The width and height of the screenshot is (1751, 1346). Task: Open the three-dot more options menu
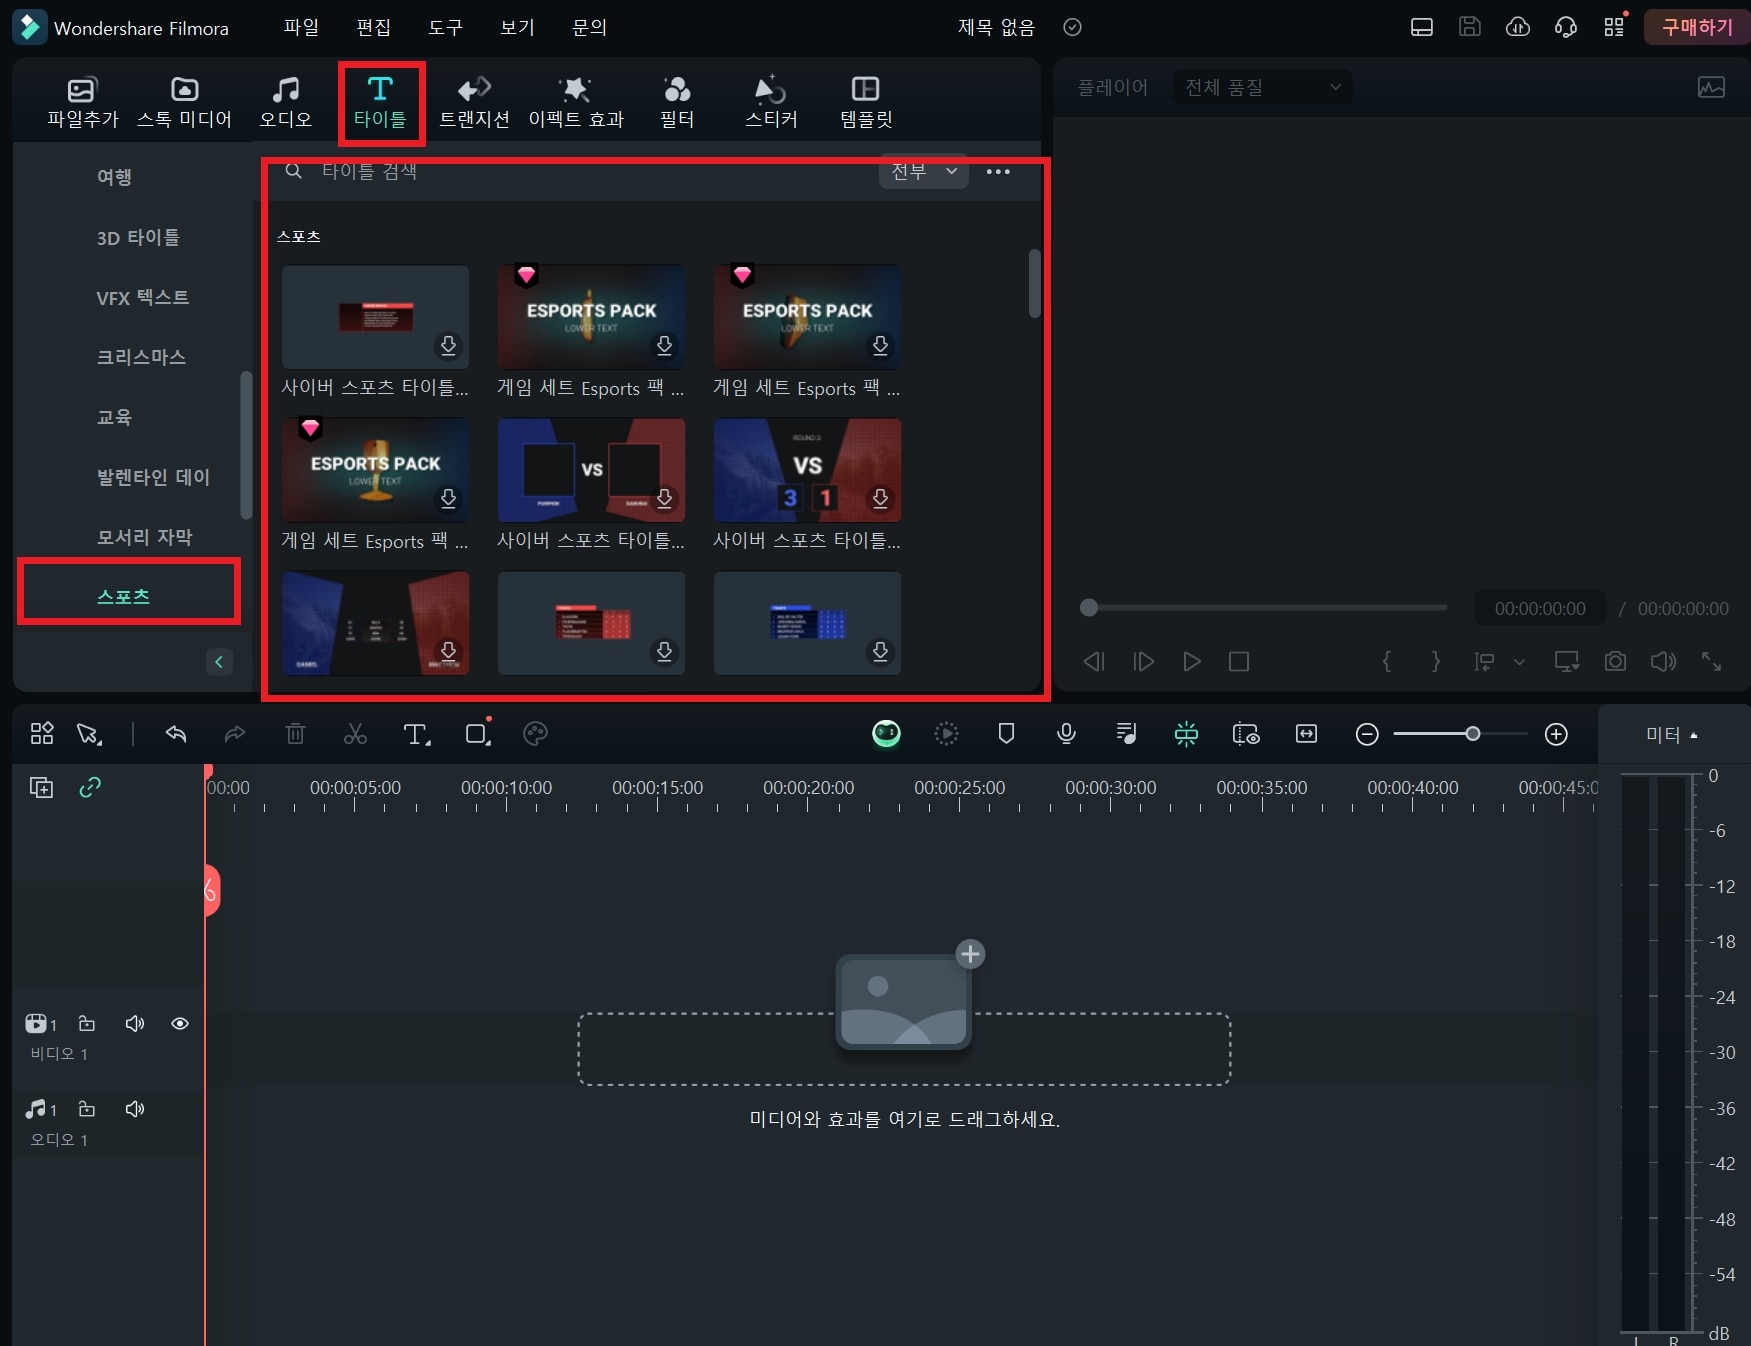click(998, 172)
